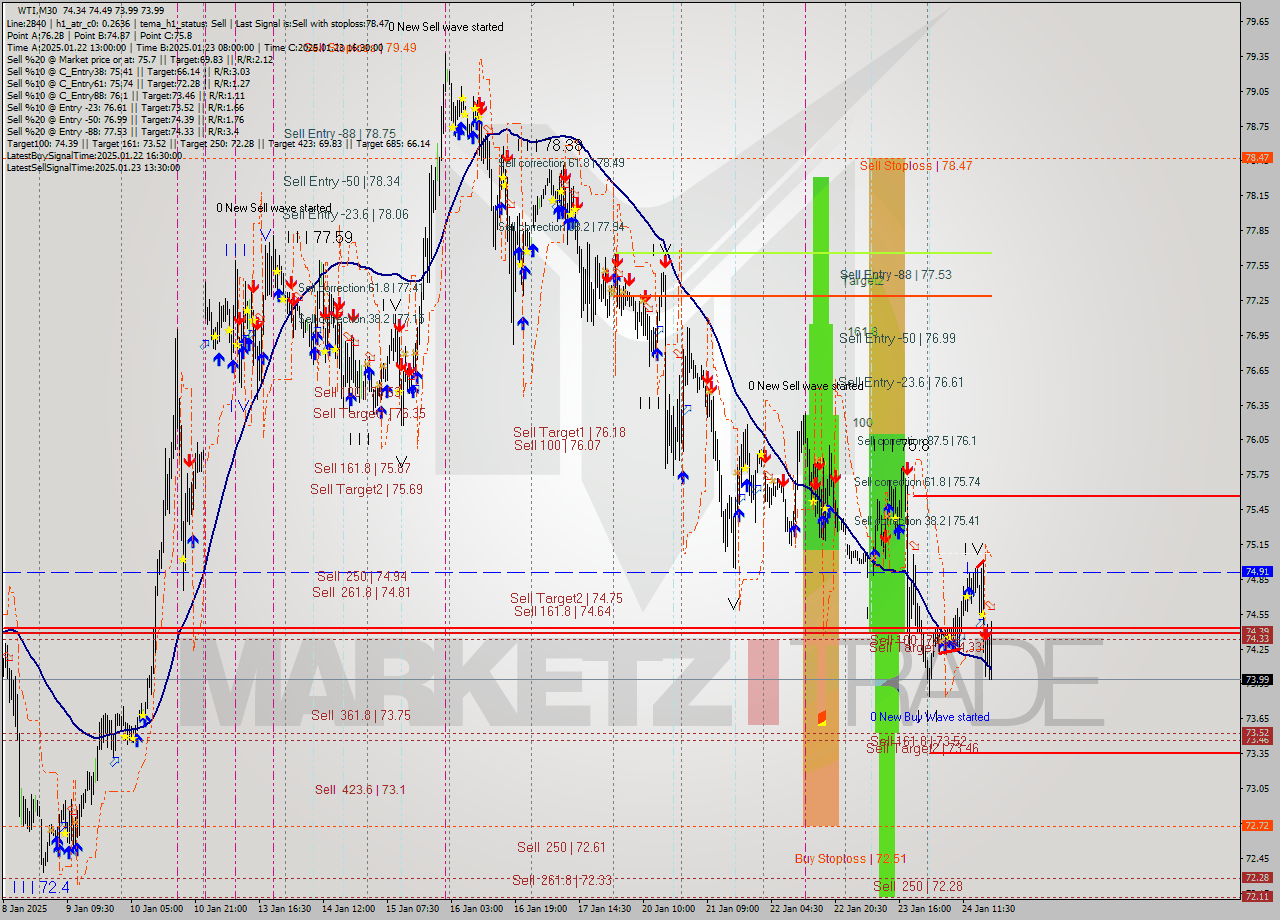Select the 'Sell correction 87.5 | 76.1' label
This screenshot has height=920, width=1280.
pos(916,441)
